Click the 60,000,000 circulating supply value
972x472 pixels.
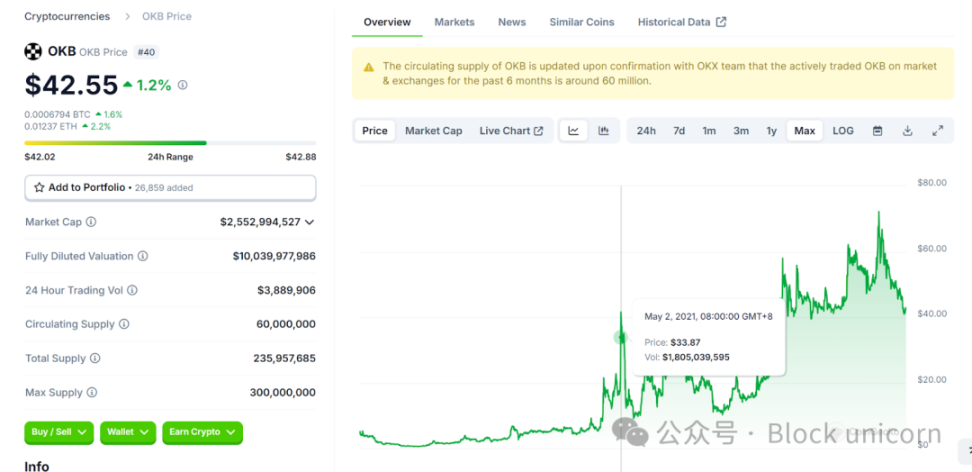286,324
